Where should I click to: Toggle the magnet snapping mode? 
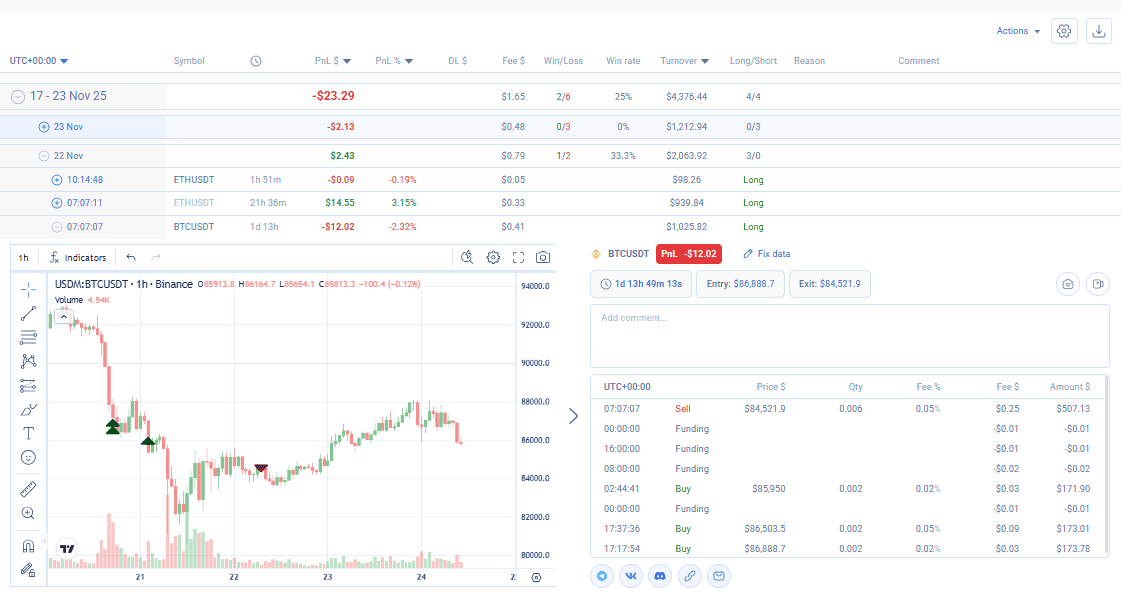pos(29,546)
